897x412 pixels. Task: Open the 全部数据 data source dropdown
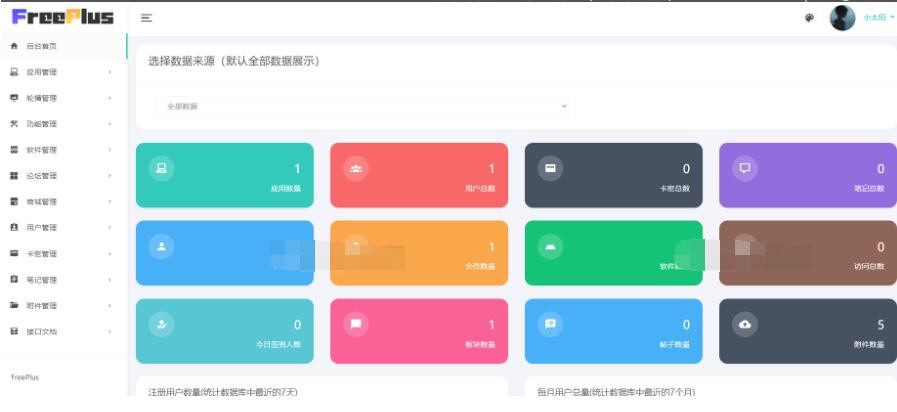363,106
